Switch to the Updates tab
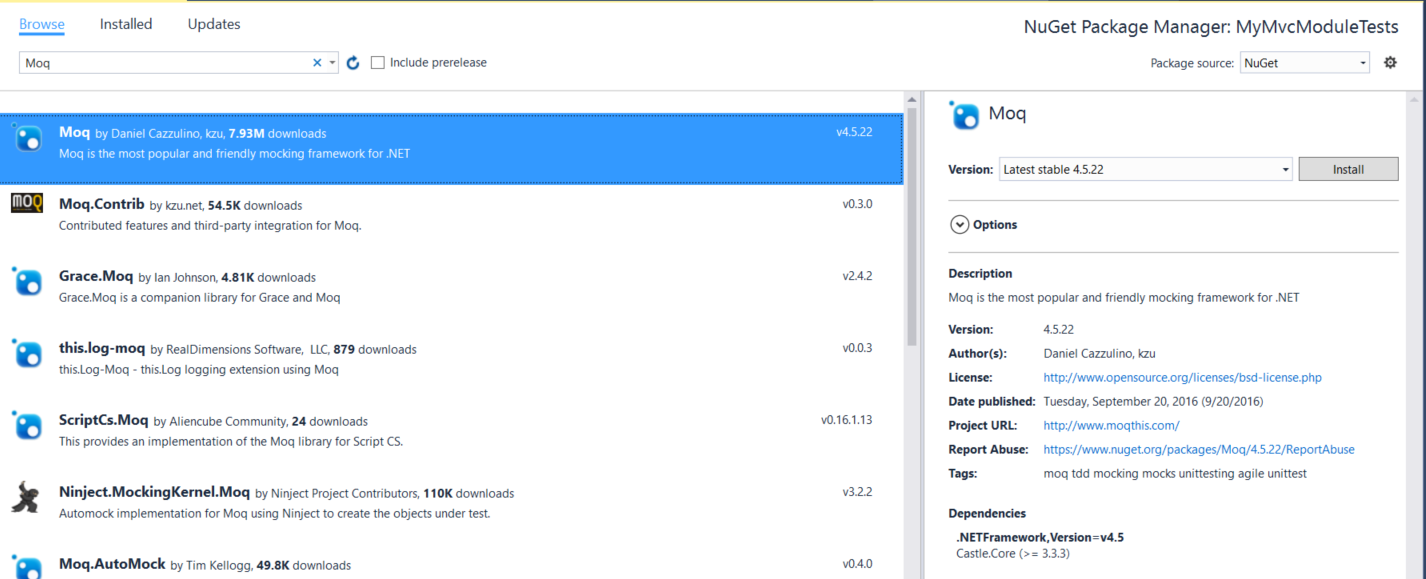 pos(214,24)
